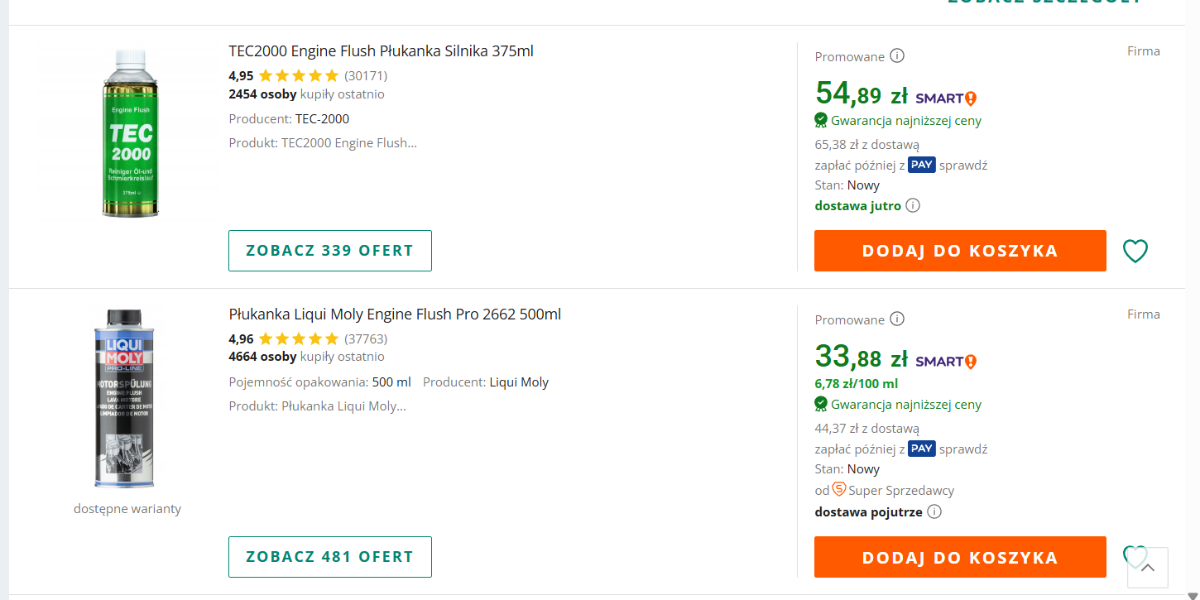Open Płukanka Liqui Moly Engine Flush Pro title
Image resolution: width=1200 pixels, height=600 pixels.
395,314
